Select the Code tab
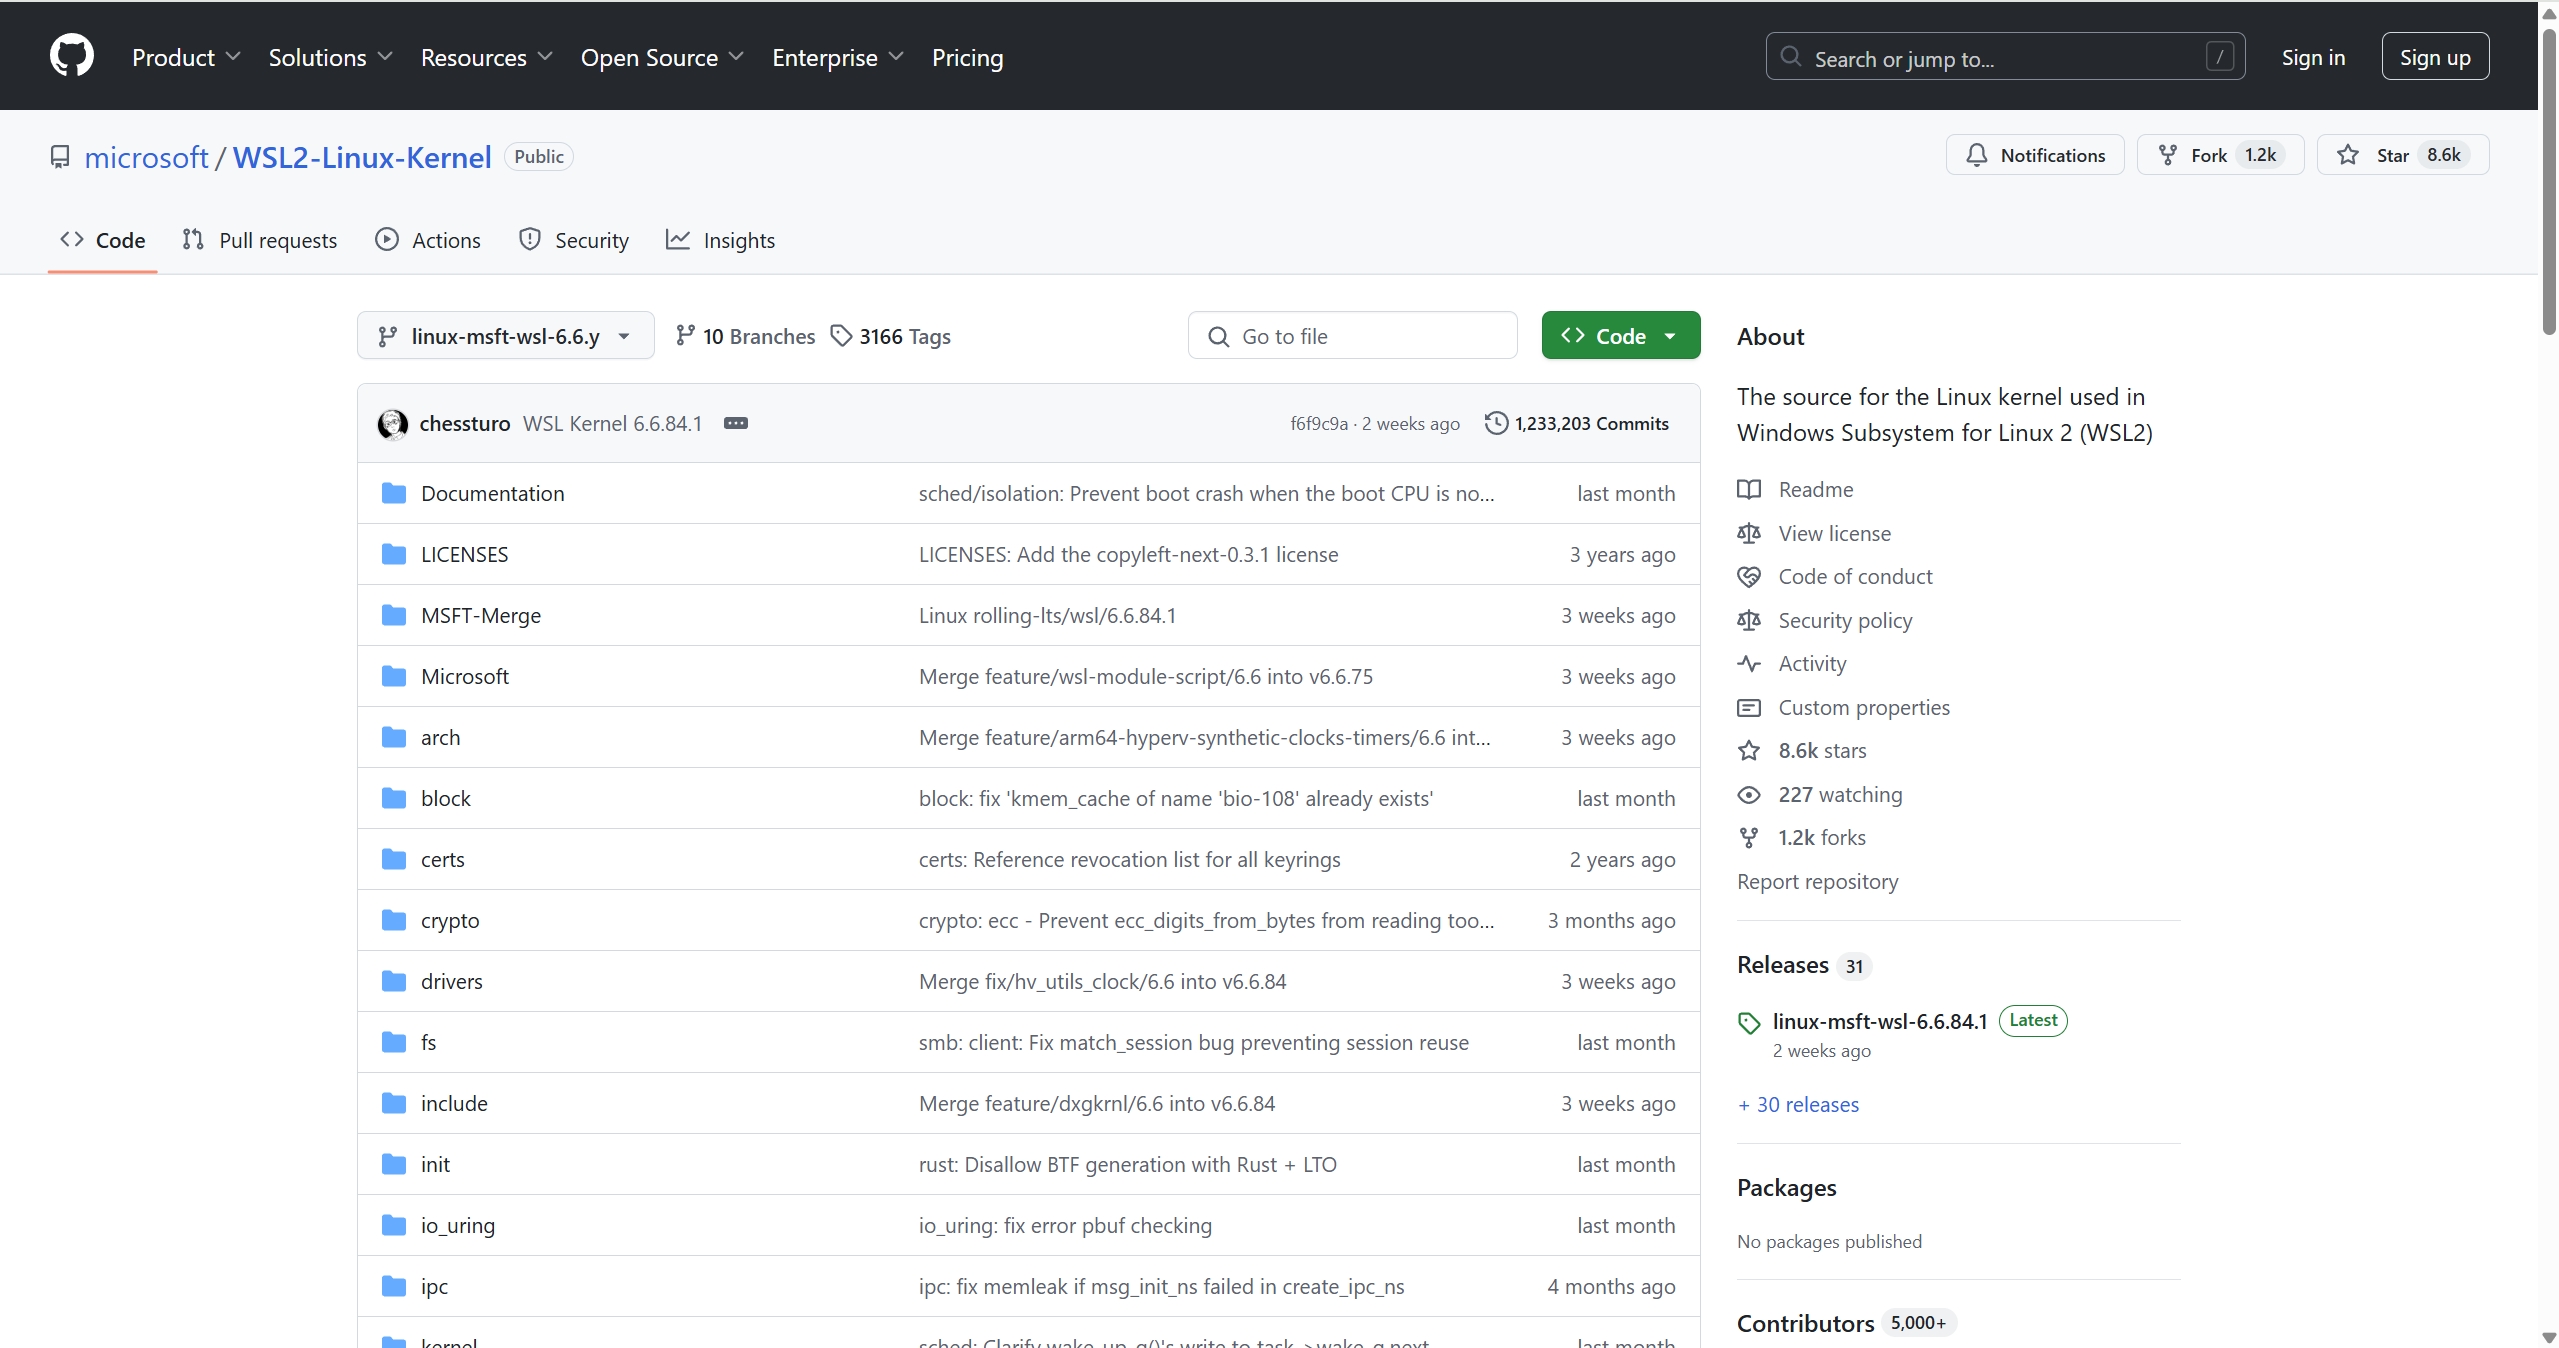Screen dimensions: 2559x1348 [103, 240]
